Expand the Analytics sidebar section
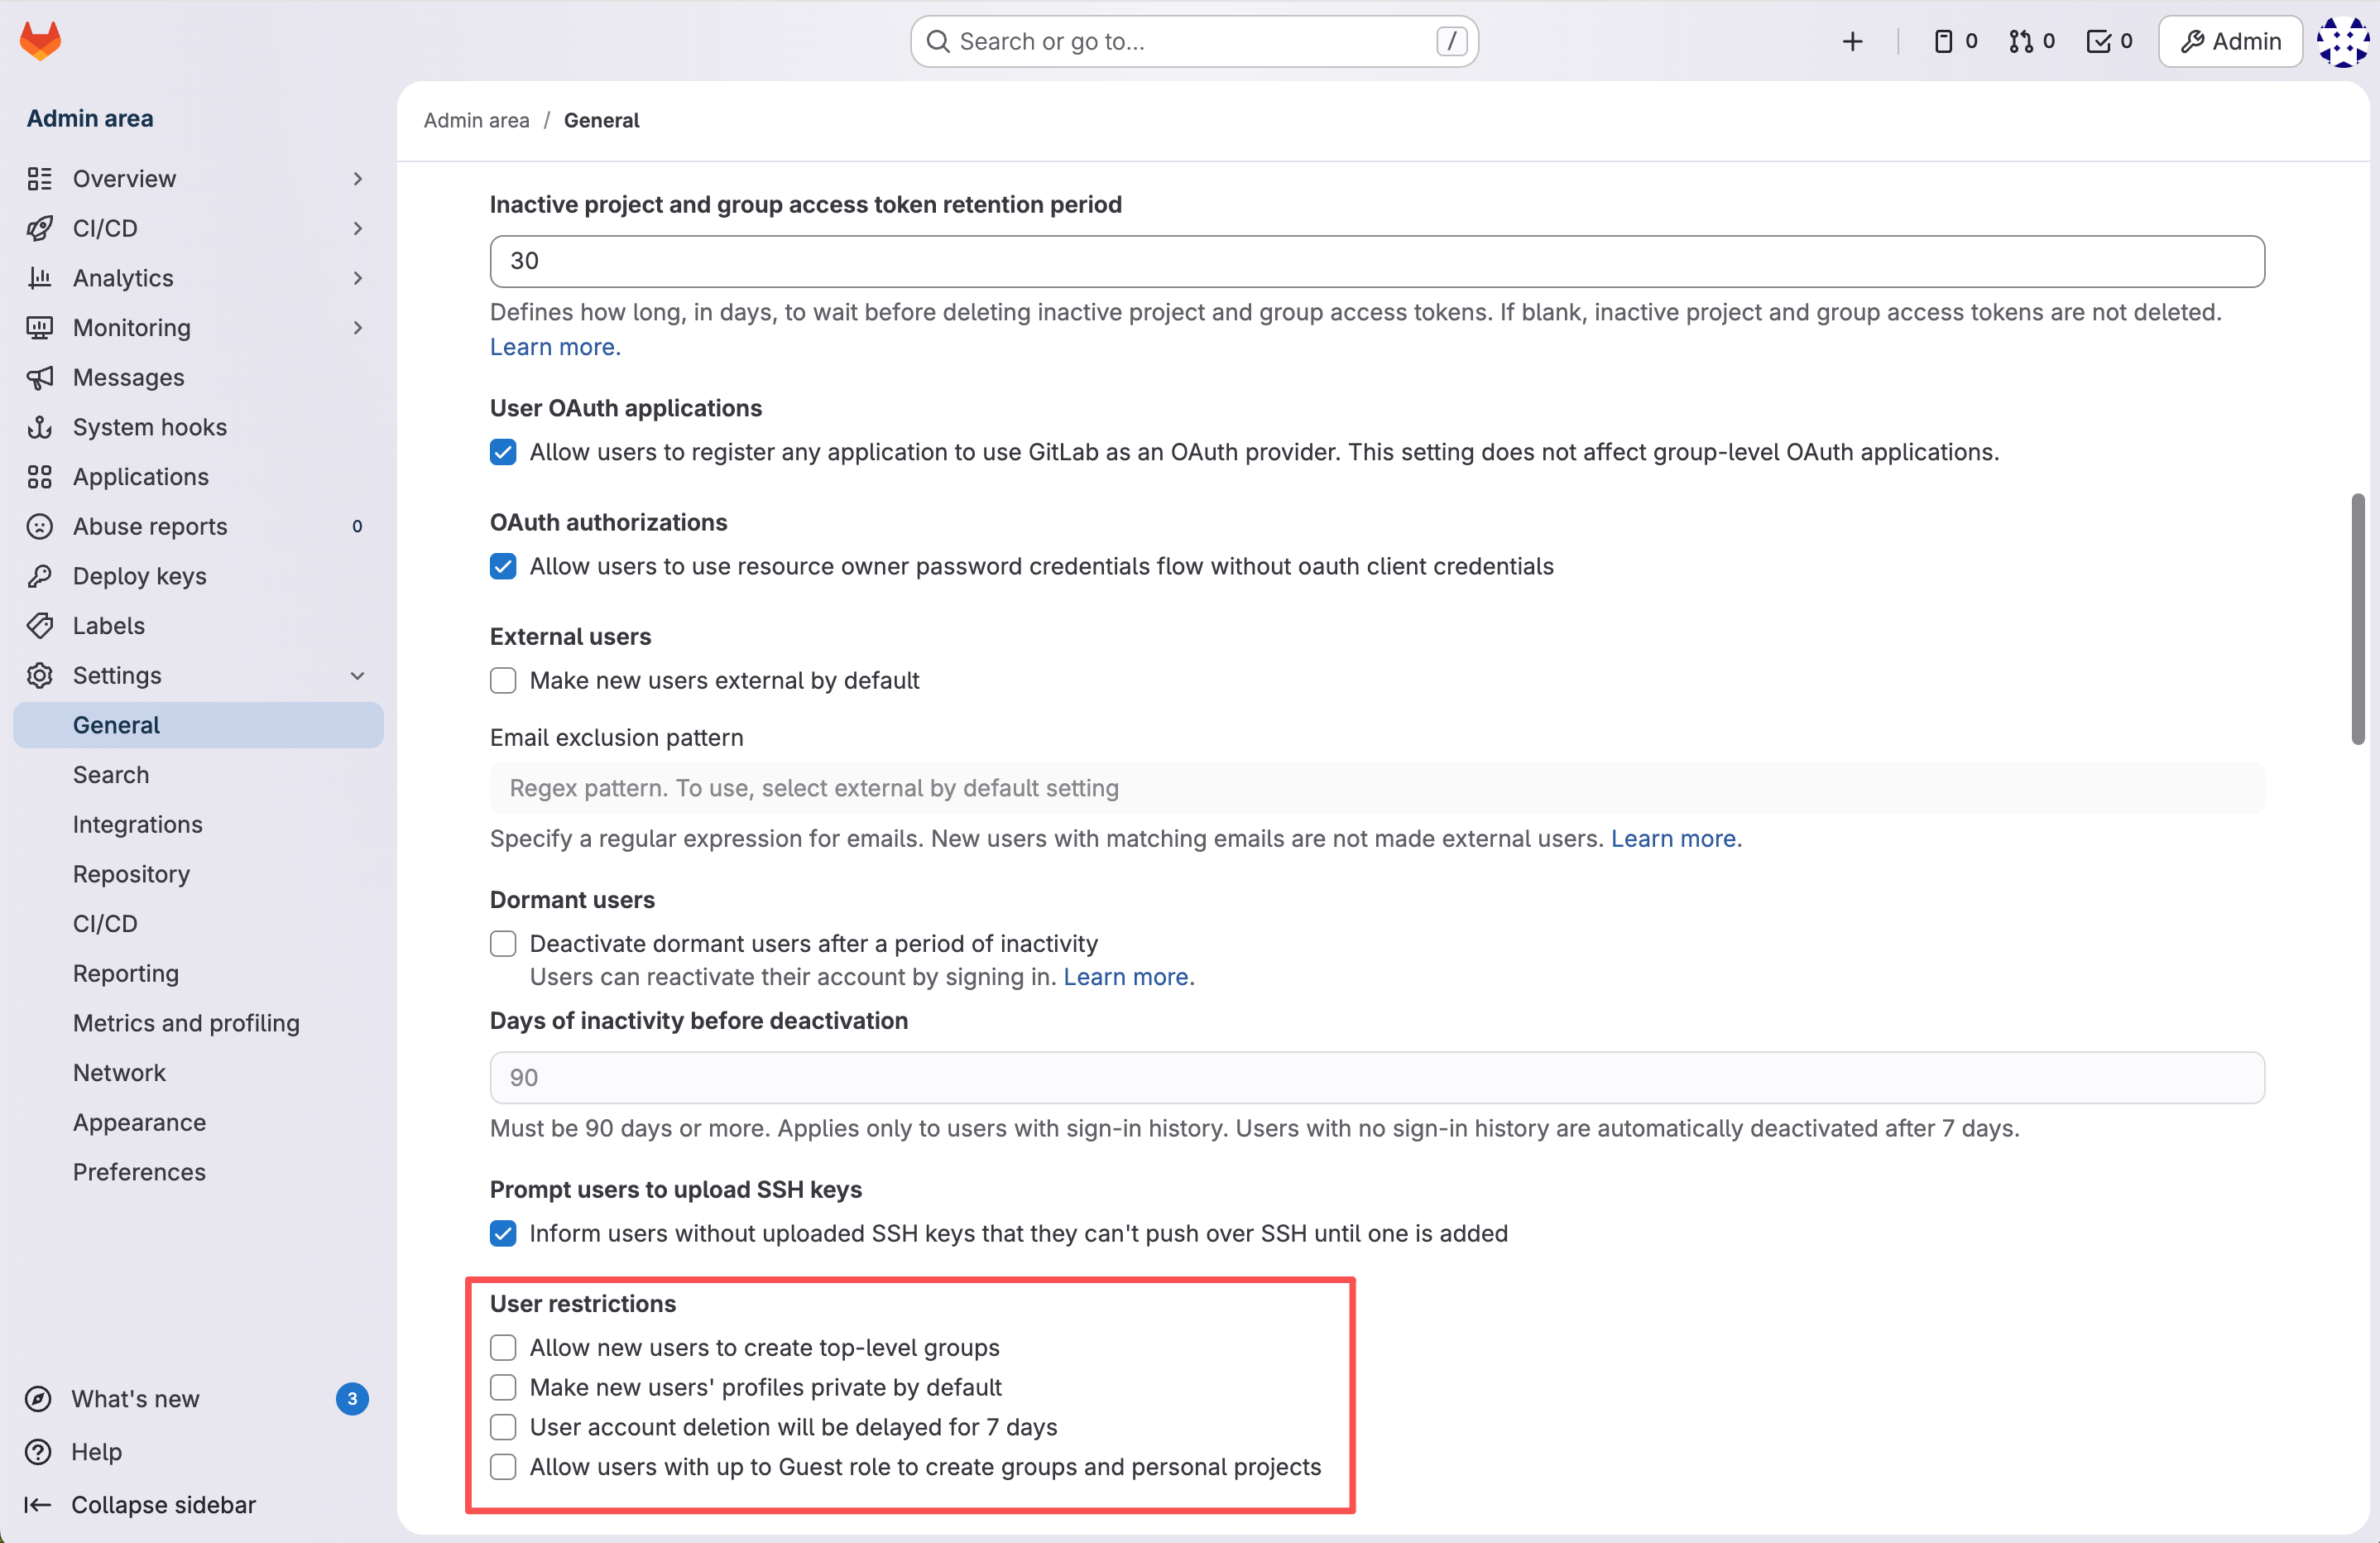This screenshot has height=1543, width=2380. (x=357, y=277)
